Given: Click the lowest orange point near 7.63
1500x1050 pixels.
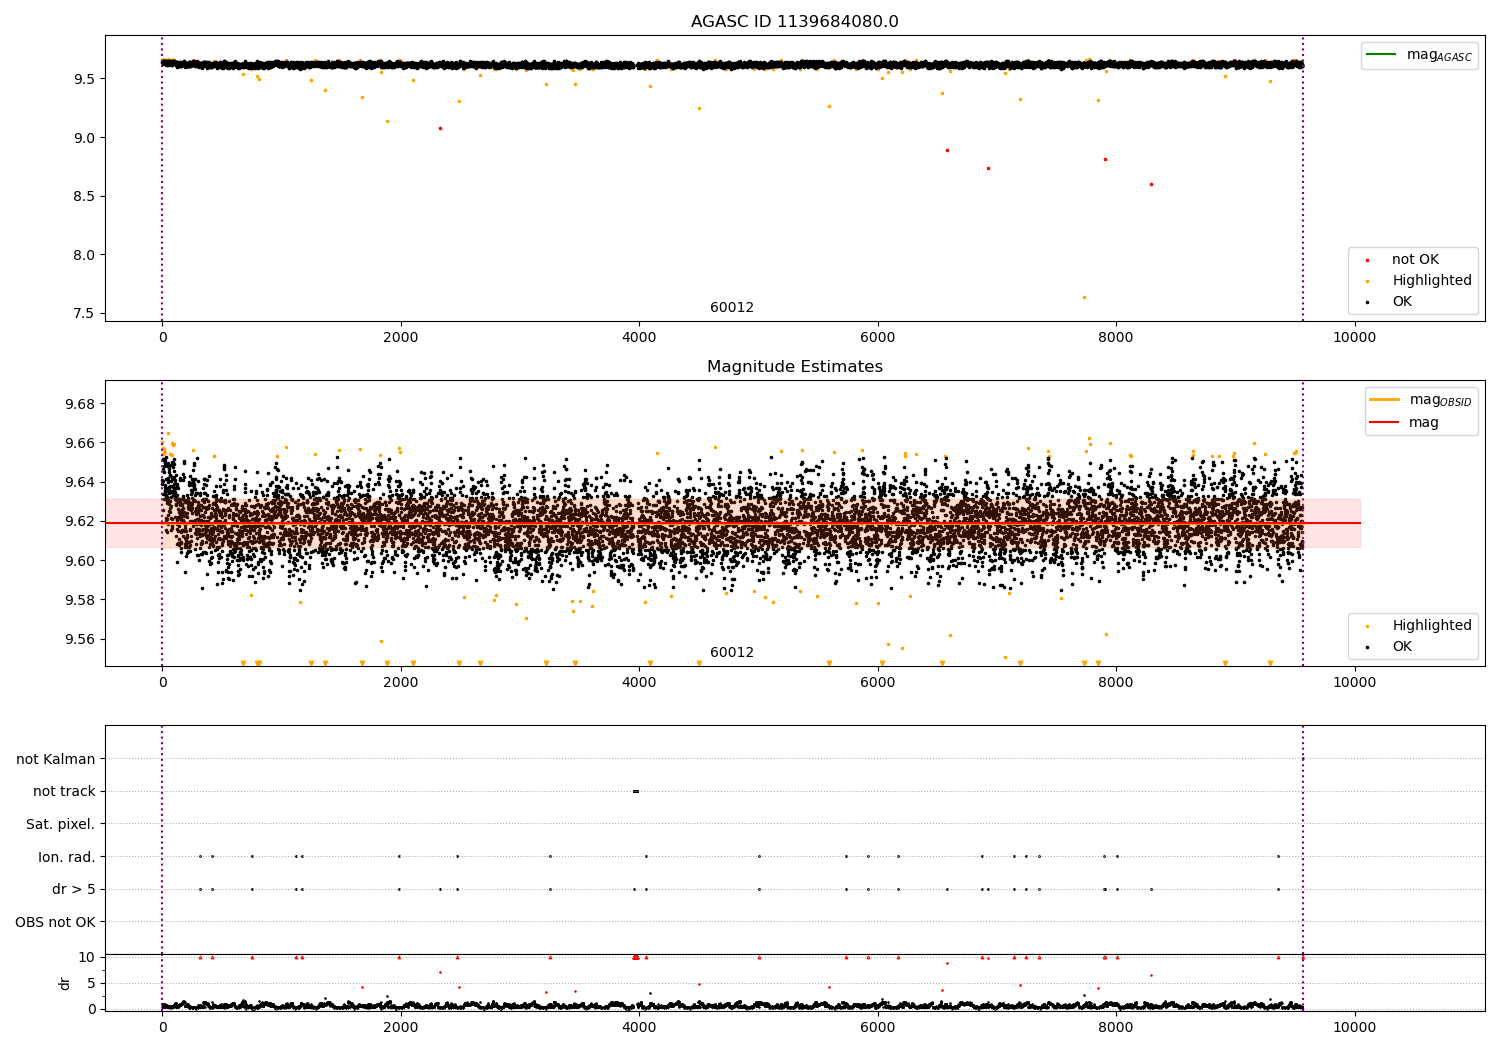Looking at the screenshot, I should tap(1084, 297).
